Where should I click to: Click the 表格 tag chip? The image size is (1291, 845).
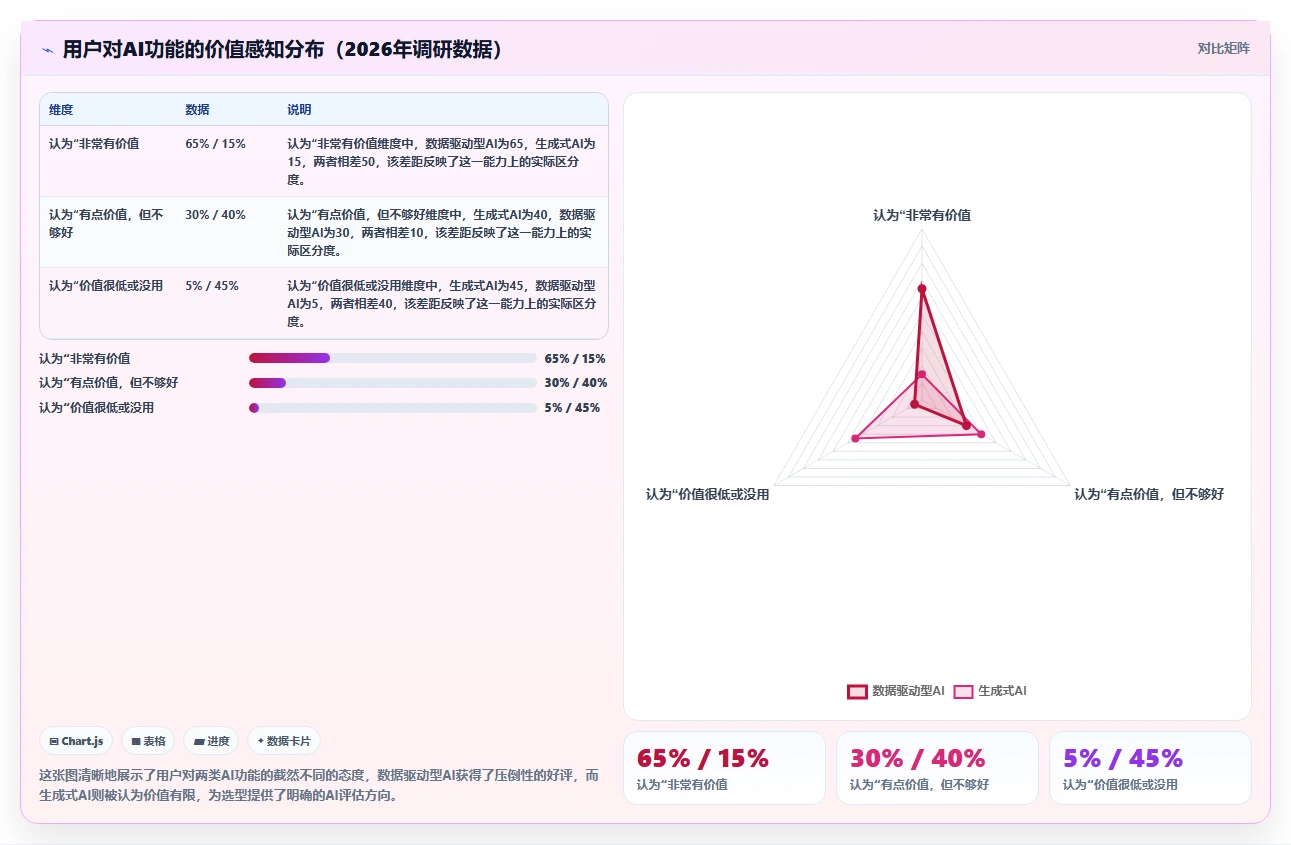148,741
